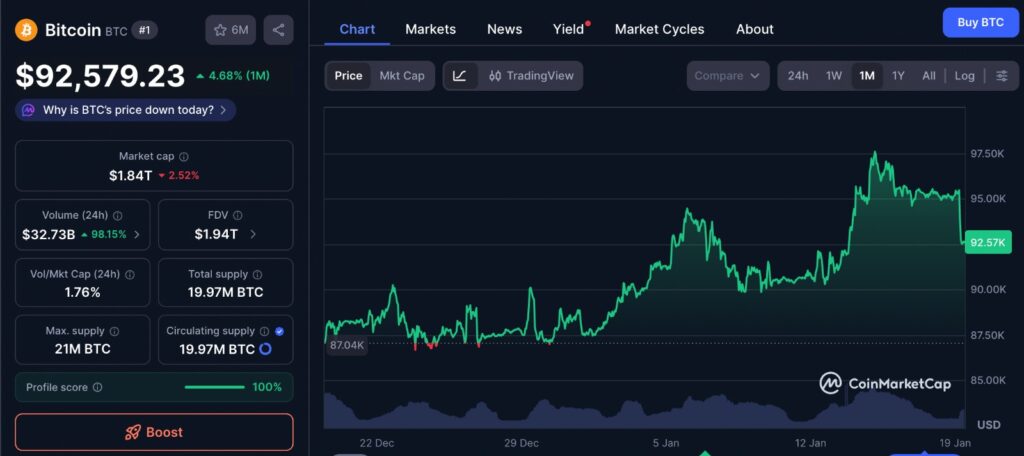Click the verified circulating supply badge

click(x=280, y=332)
